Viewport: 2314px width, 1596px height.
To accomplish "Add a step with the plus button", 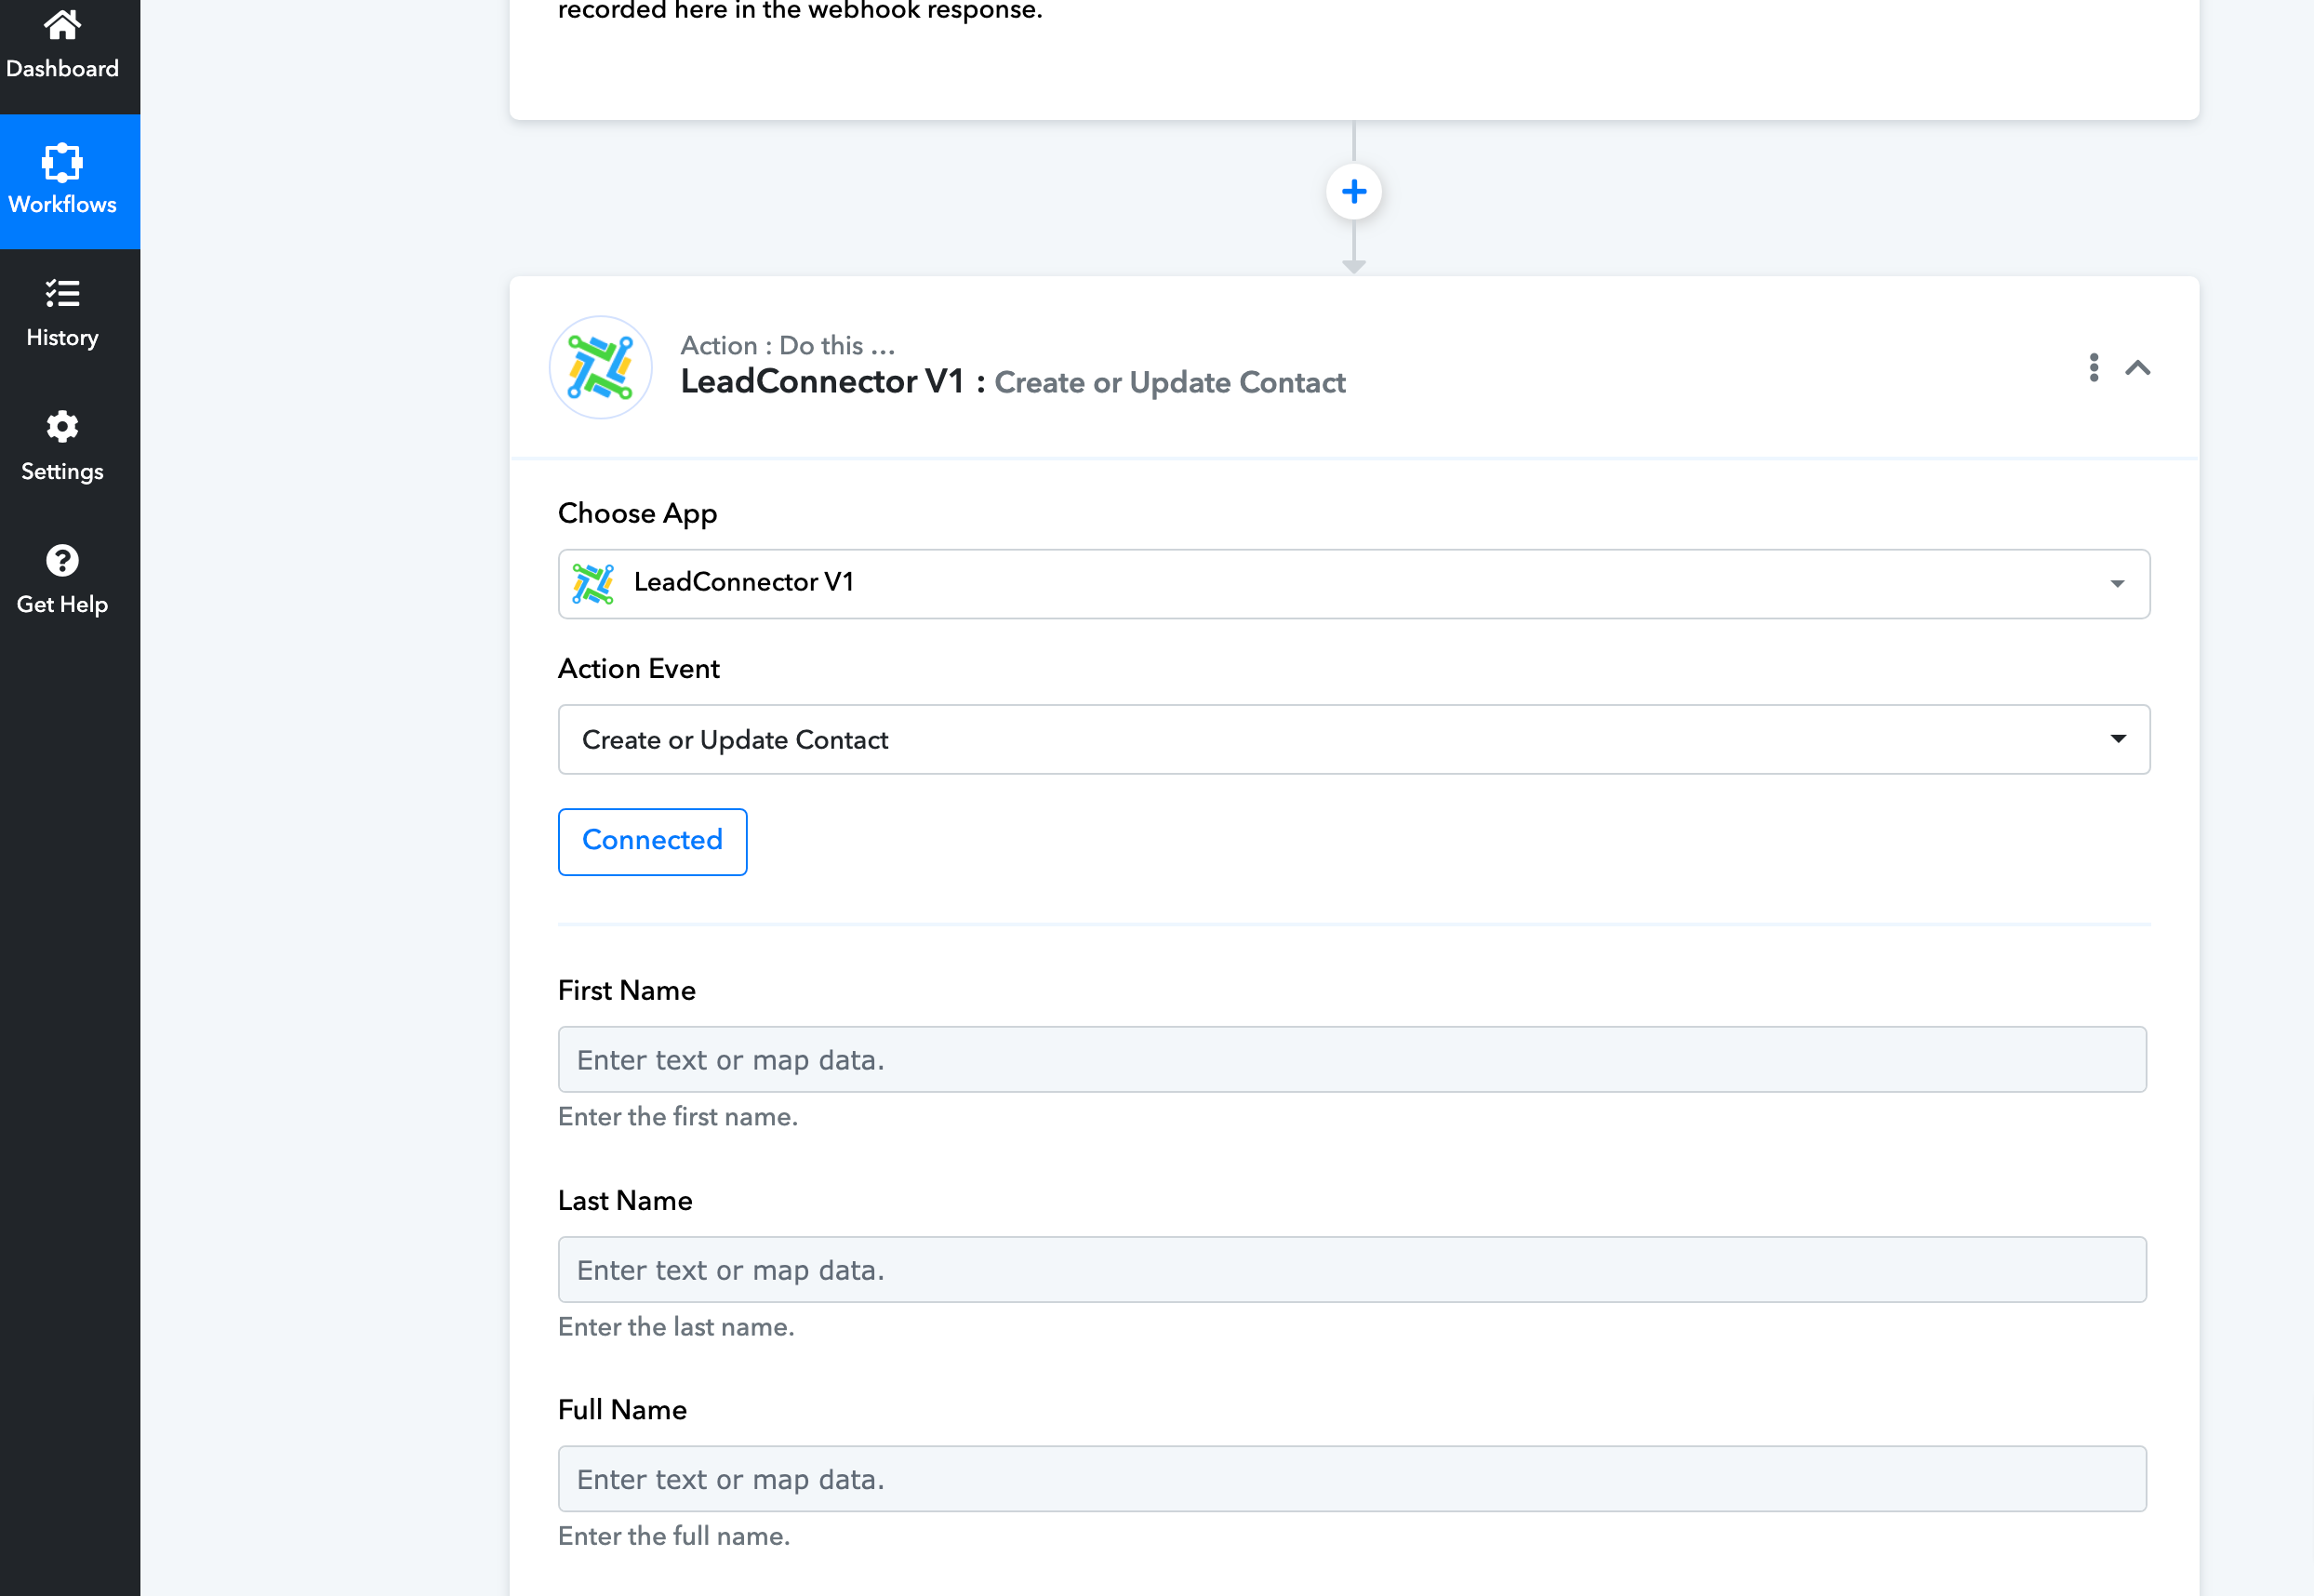I will click(x=1354, y=191).
